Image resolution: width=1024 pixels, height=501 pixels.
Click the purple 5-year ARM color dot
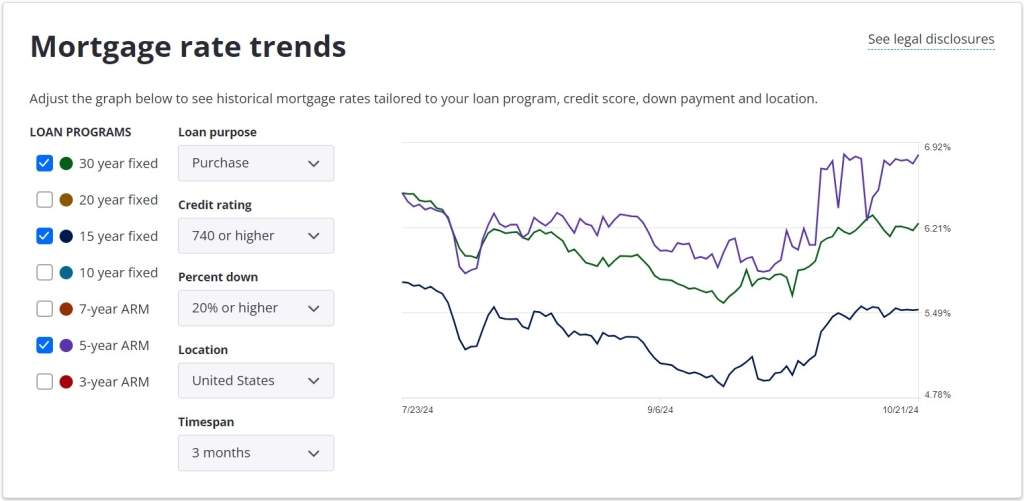pyautogui.click(x=66, y=345)
